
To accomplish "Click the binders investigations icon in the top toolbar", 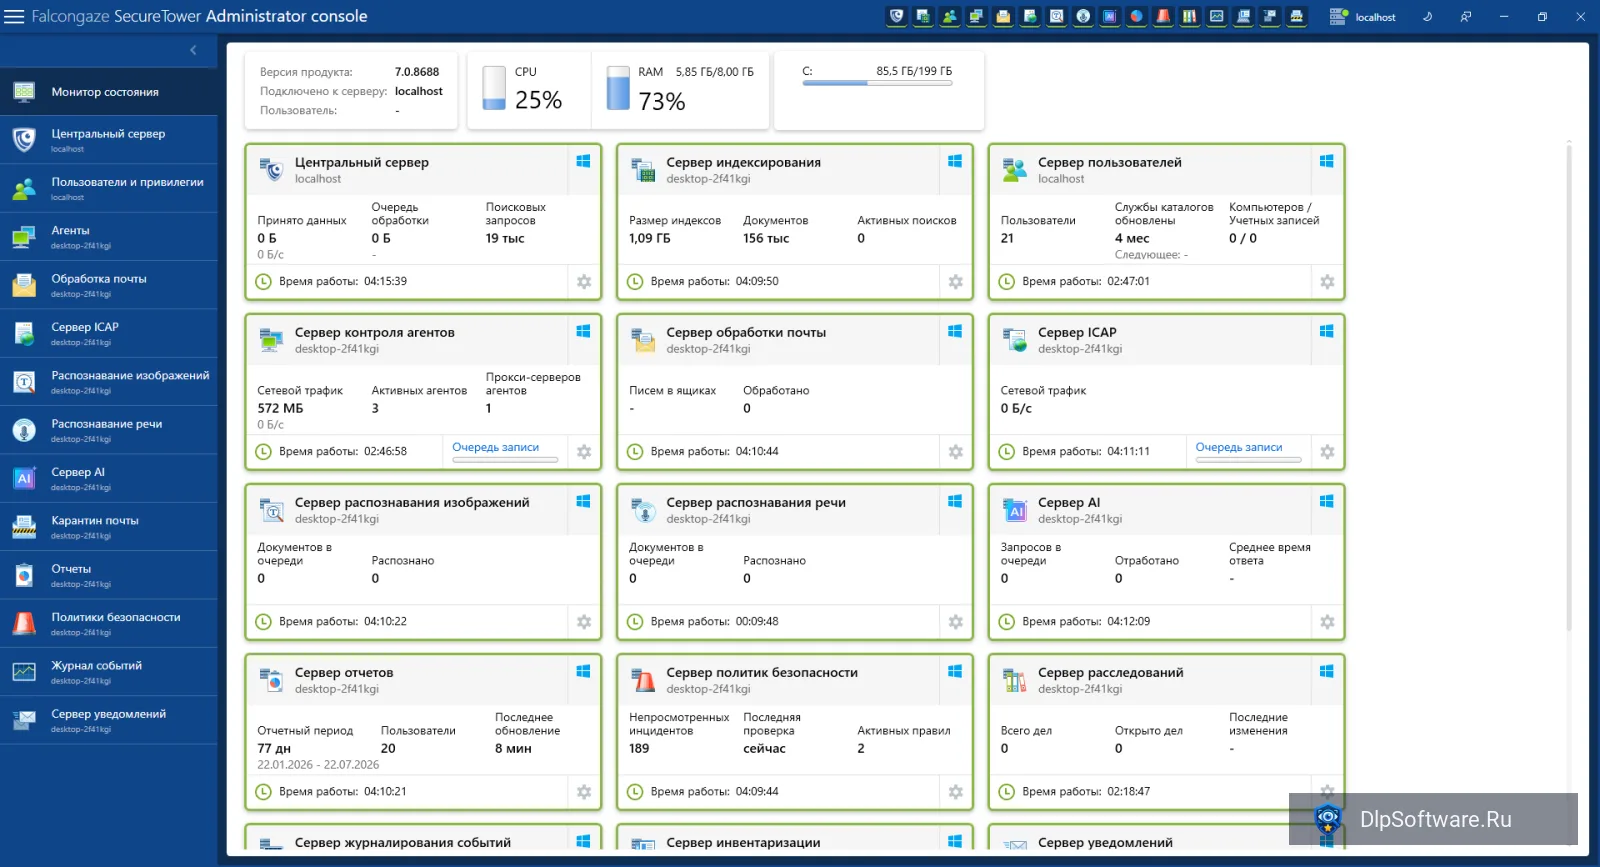I will [x=1190, y=16].
